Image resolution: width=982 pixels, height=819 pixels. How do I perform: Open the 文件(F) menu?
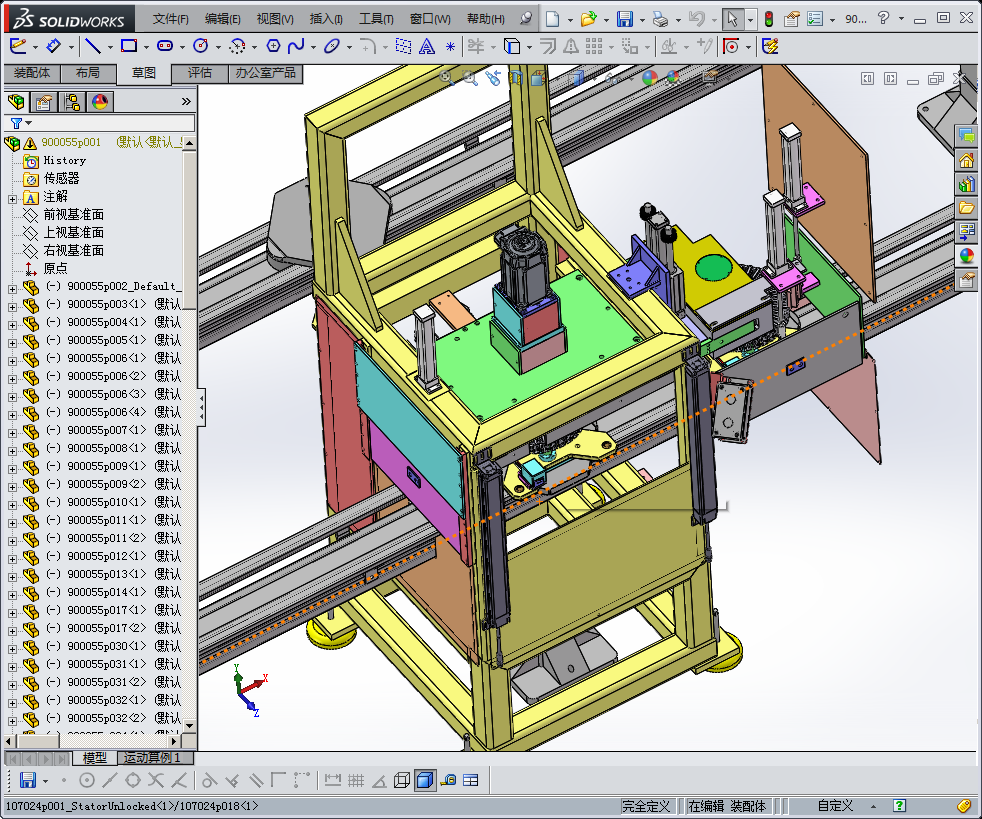click(x=170, y=19)
